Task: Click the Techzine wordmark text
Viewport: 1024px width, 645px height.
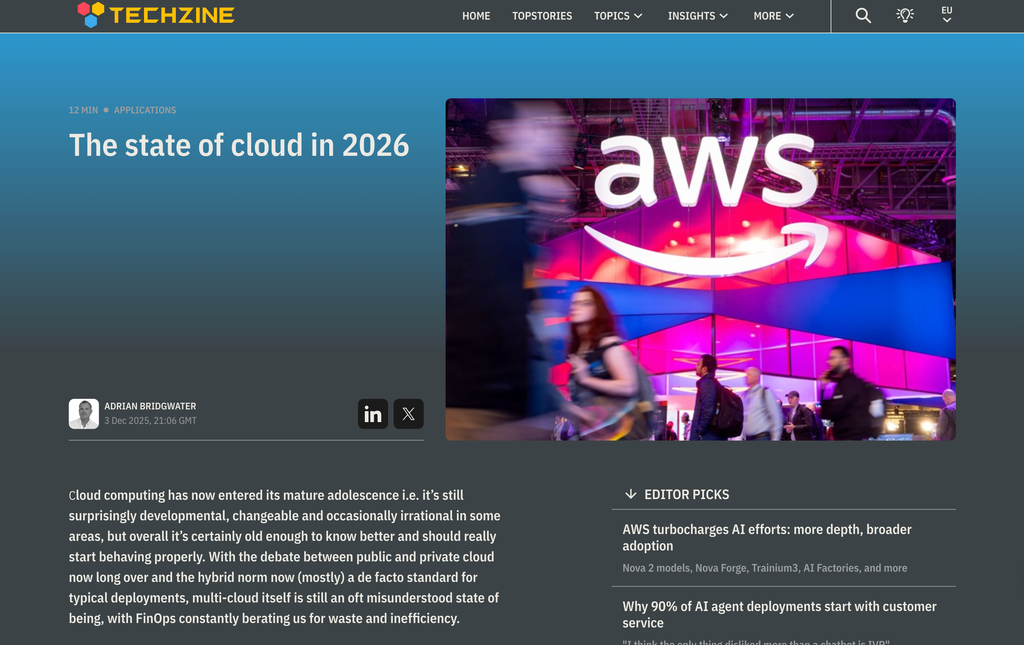Action: (x=172, y=15)
